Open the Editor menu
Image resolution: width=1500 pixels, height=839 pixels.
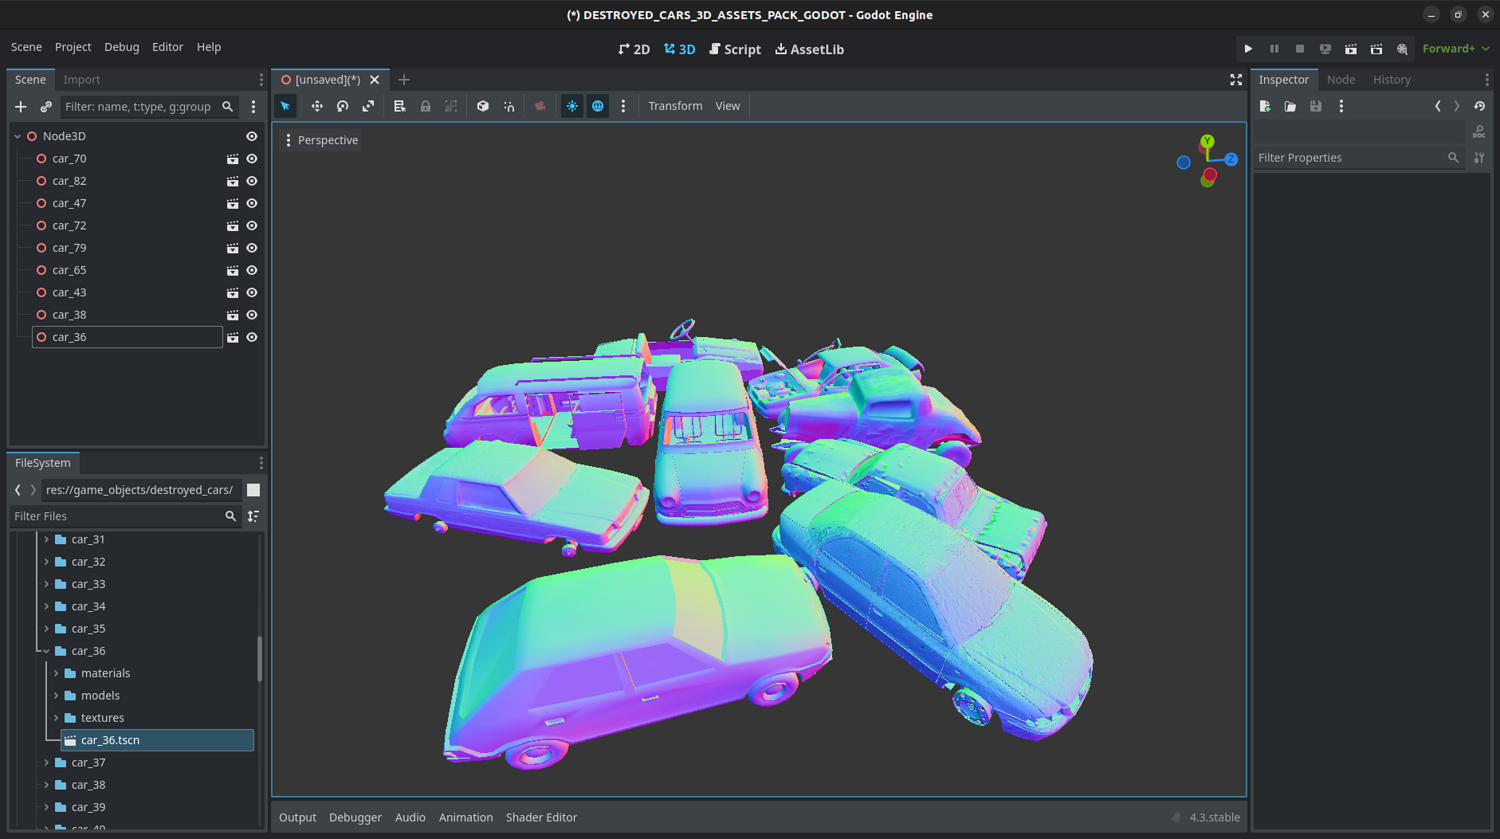[168, 47]
